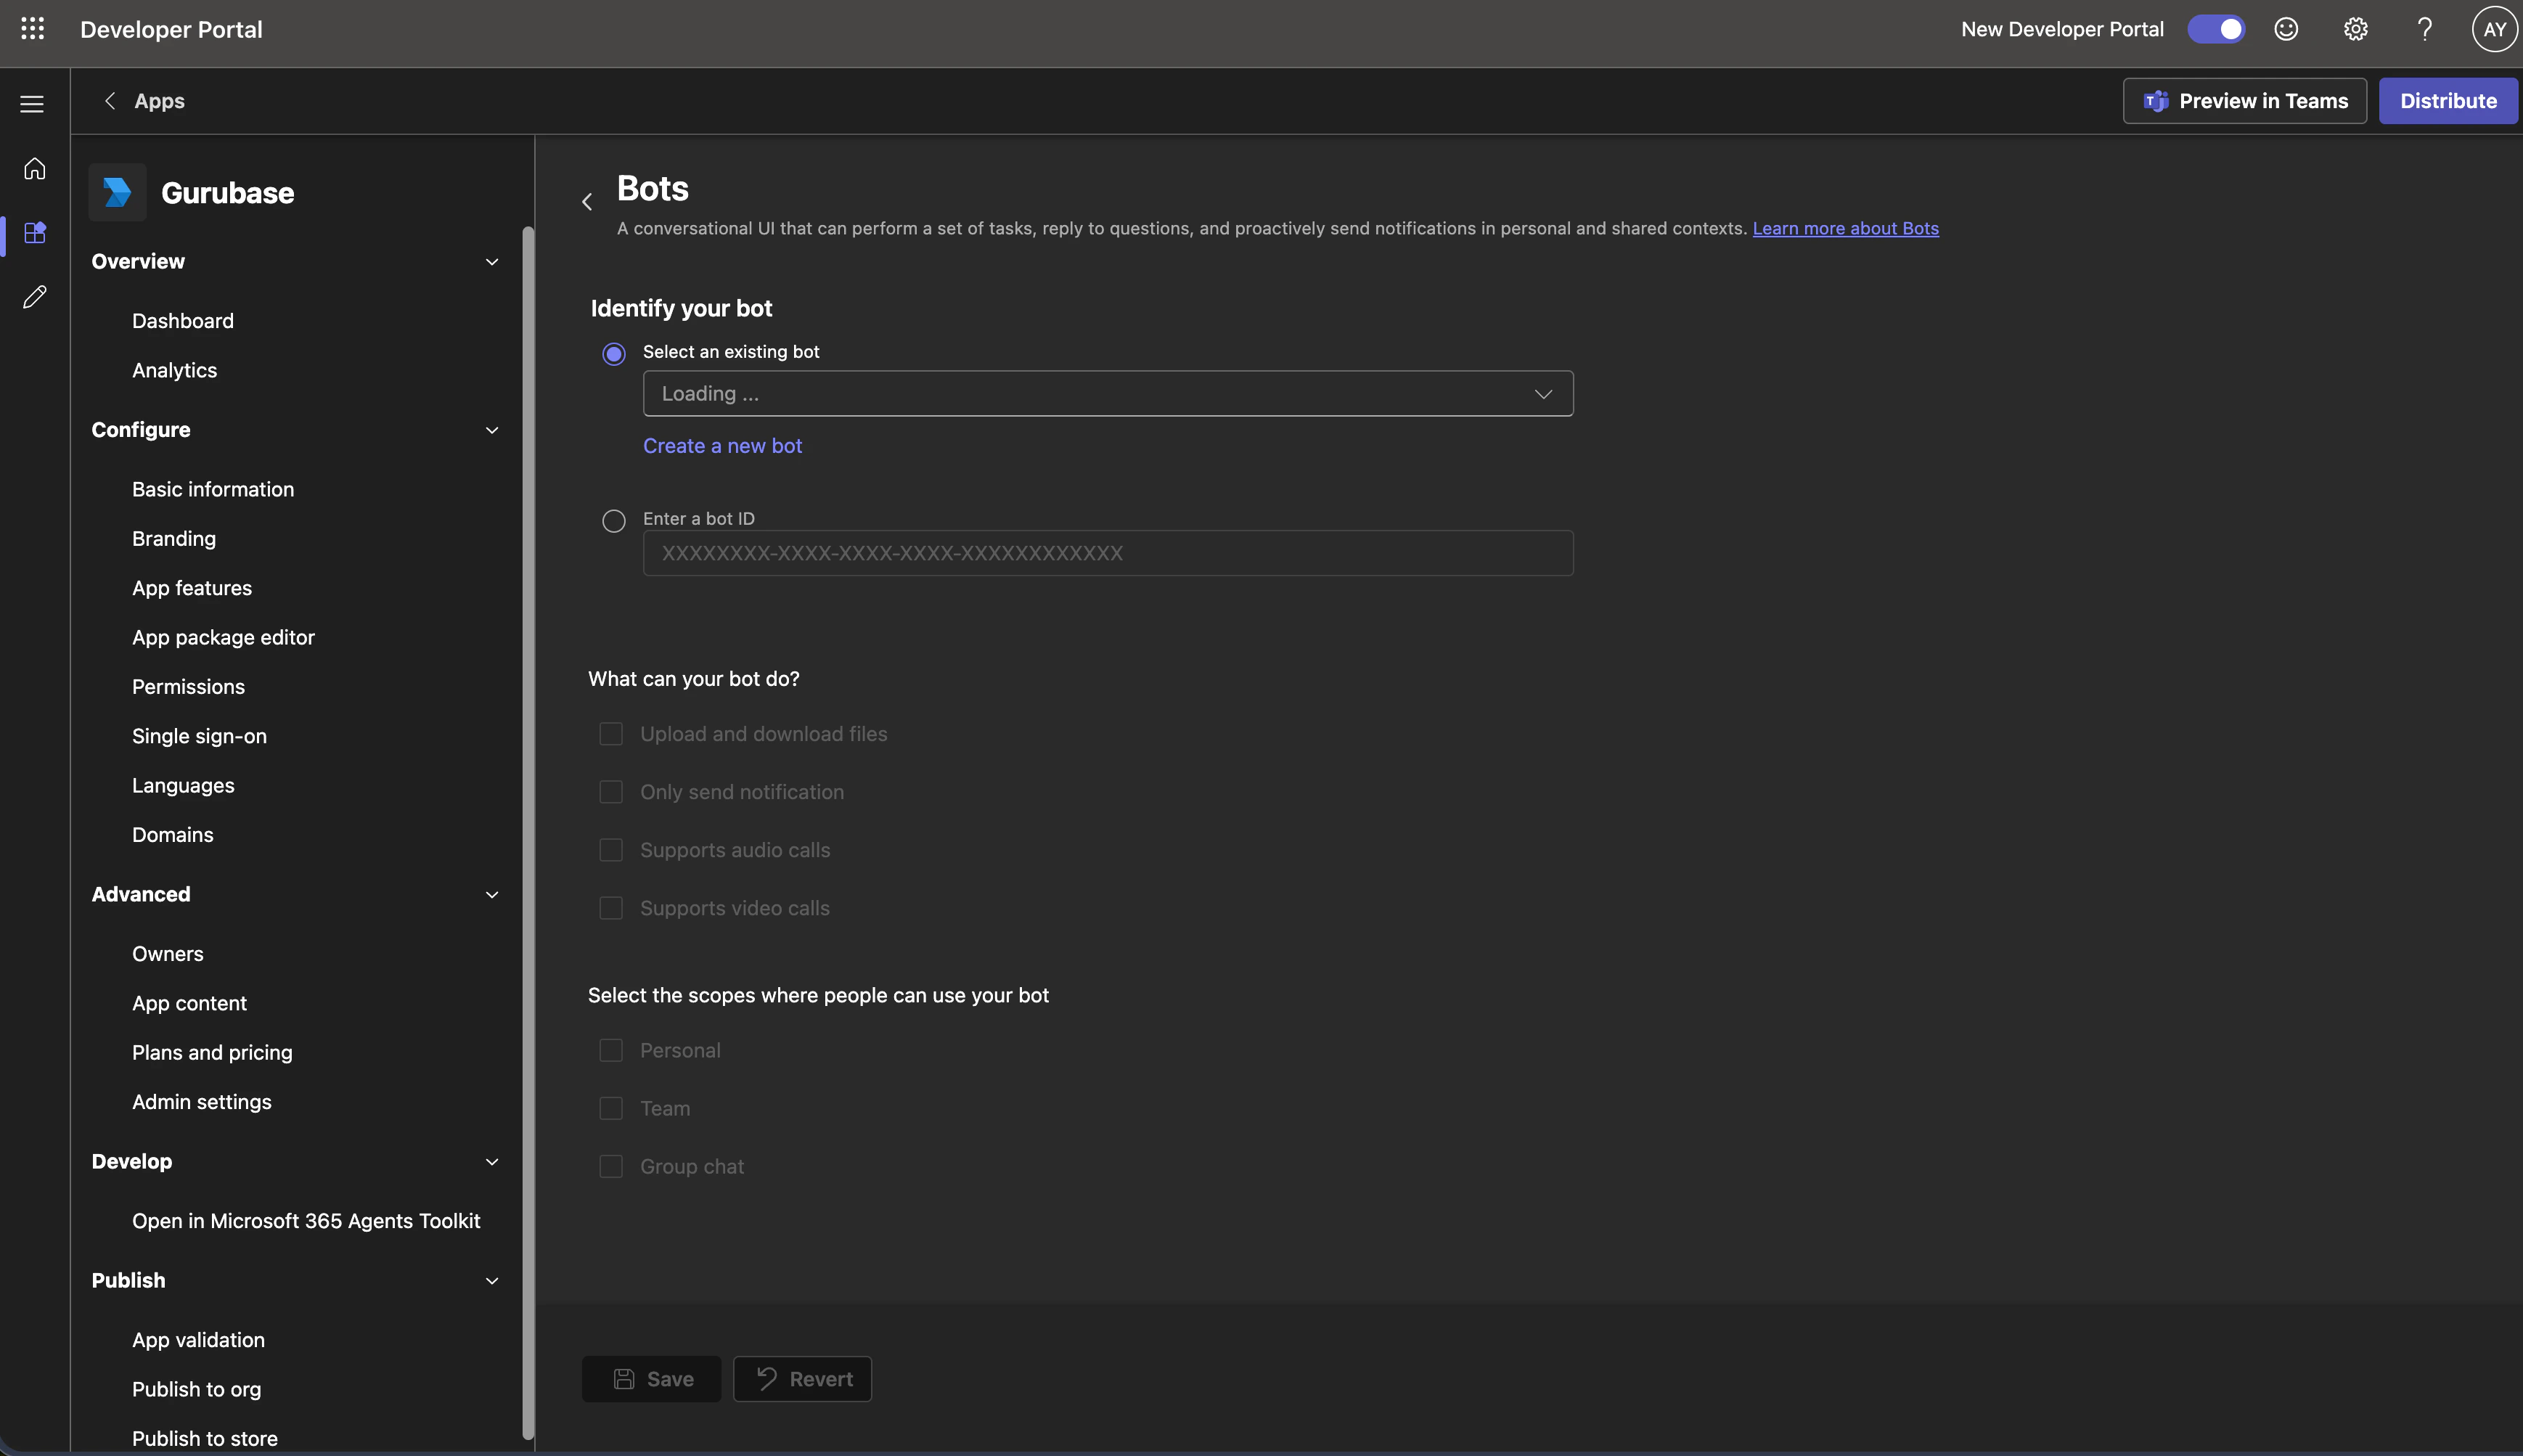Image resolution: width=2523 pixels, height=1456 pixels.
Task: Enable 'Supports video calls' checkbox
Action: tap(611, 908)
